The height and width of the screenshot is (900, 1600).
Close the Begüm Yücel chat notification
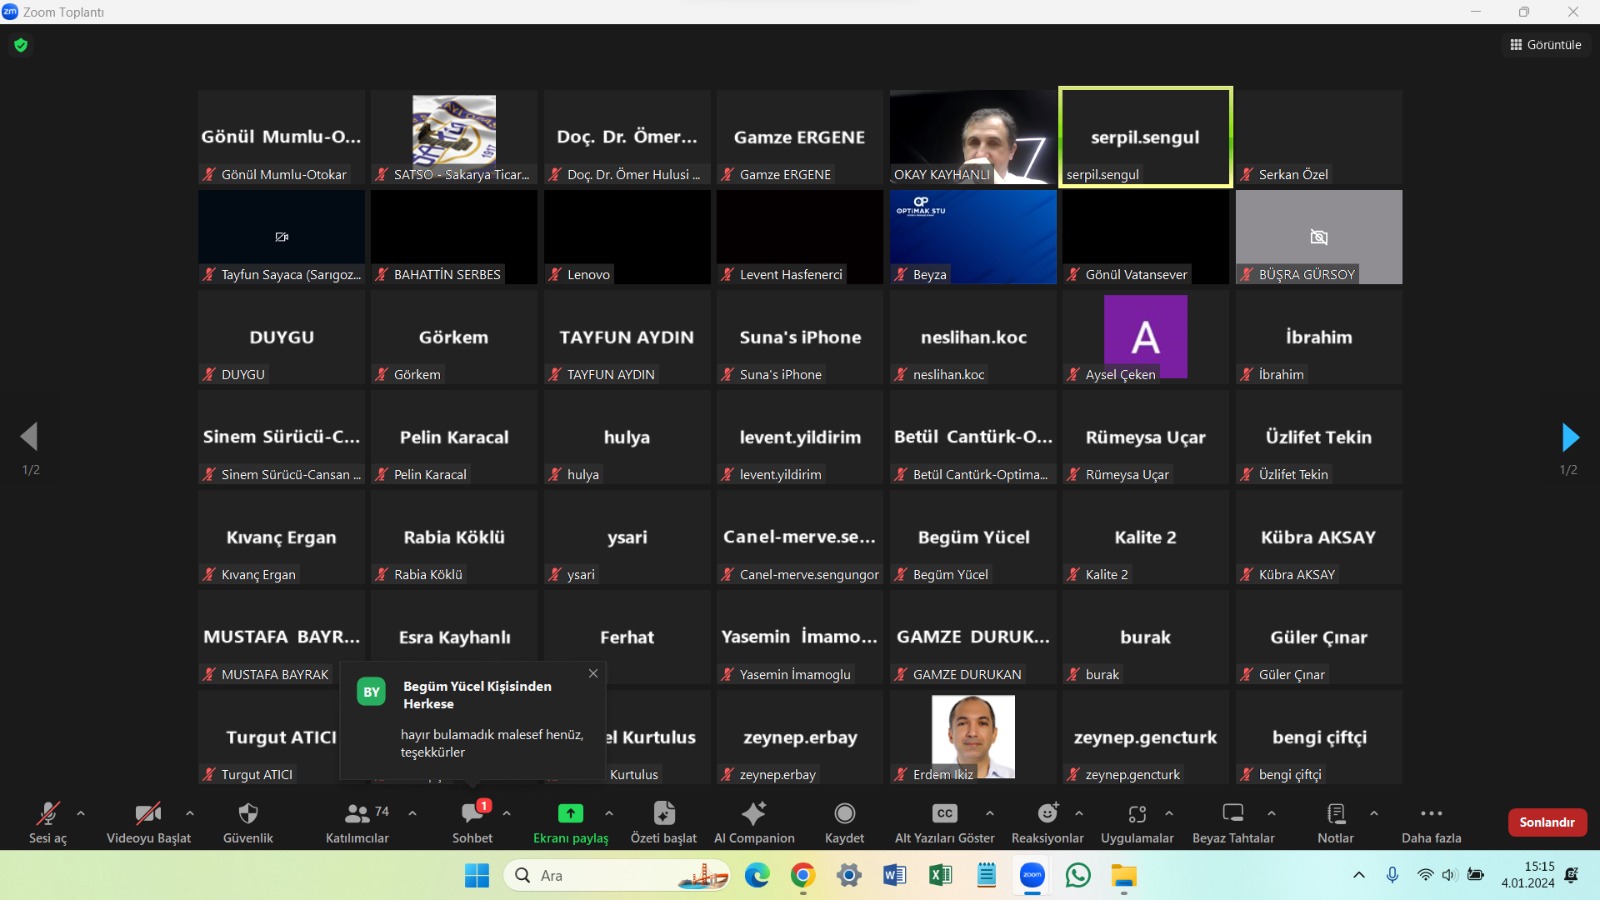coord(593,674)
